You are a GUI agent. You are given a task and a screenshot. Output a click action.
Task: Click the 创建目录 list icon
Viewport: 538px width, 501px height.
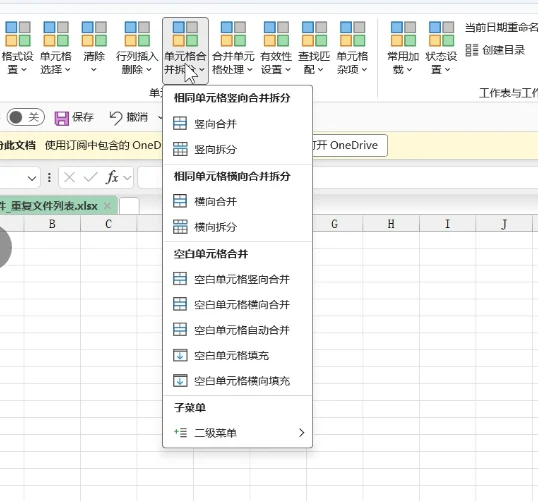pos(472,50)
